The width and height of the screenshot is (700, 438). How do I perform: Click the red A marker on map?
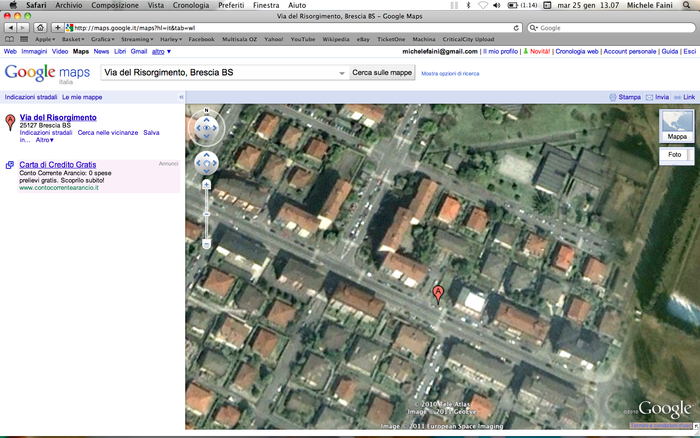click(x=438, y=295)
